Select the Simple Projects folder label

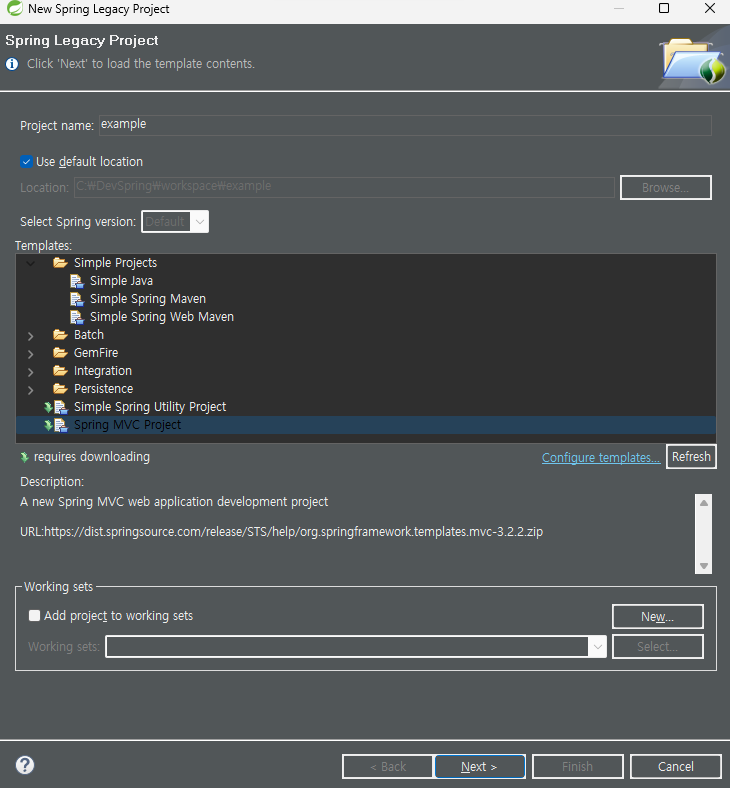[116, 263]
